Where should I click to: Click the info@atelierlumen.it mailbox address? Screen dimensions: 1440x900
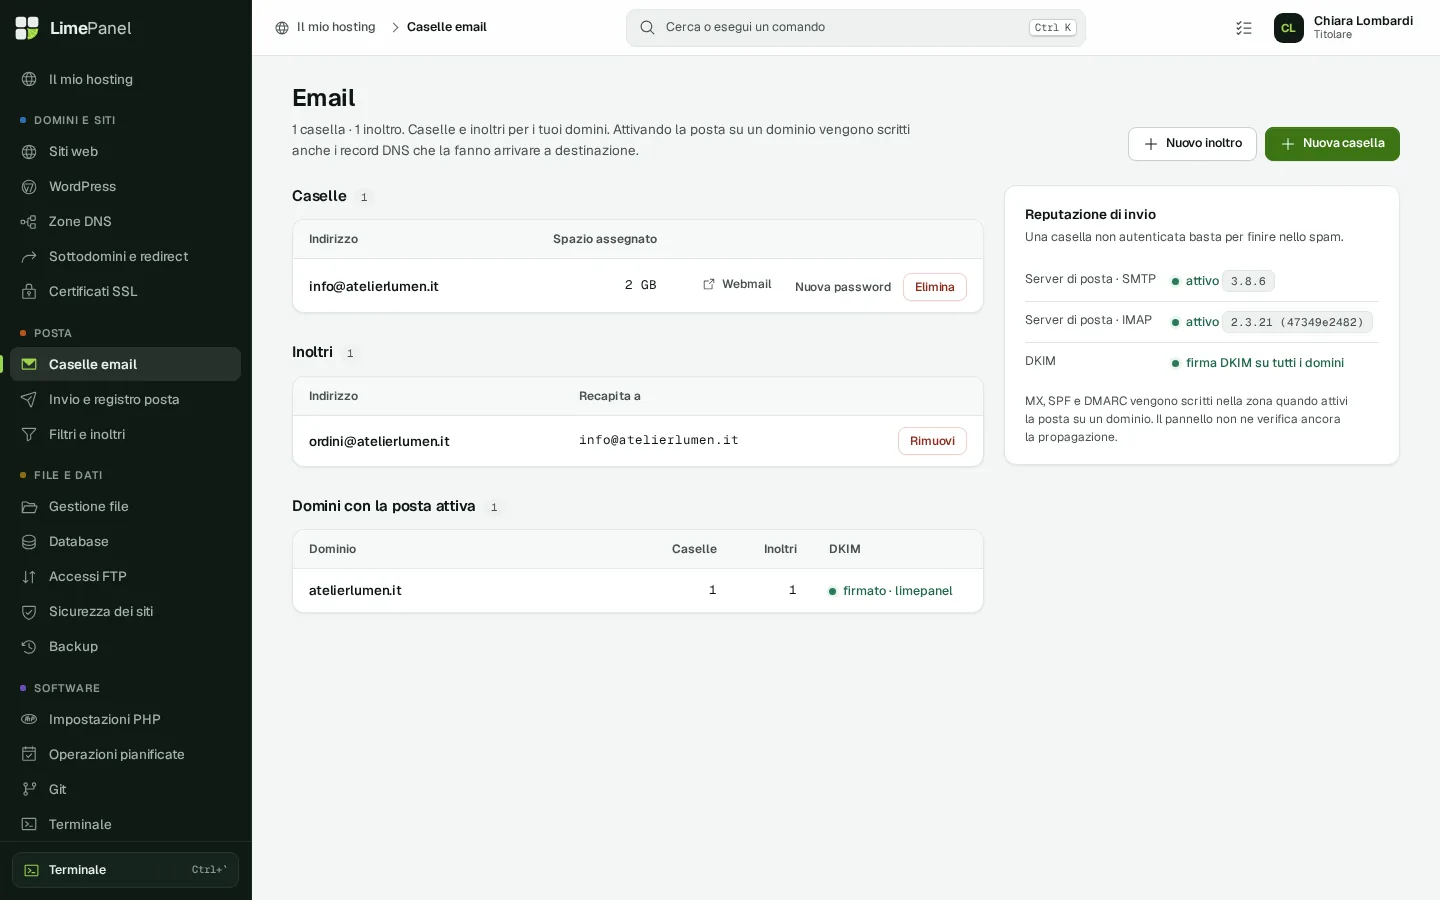374,287
